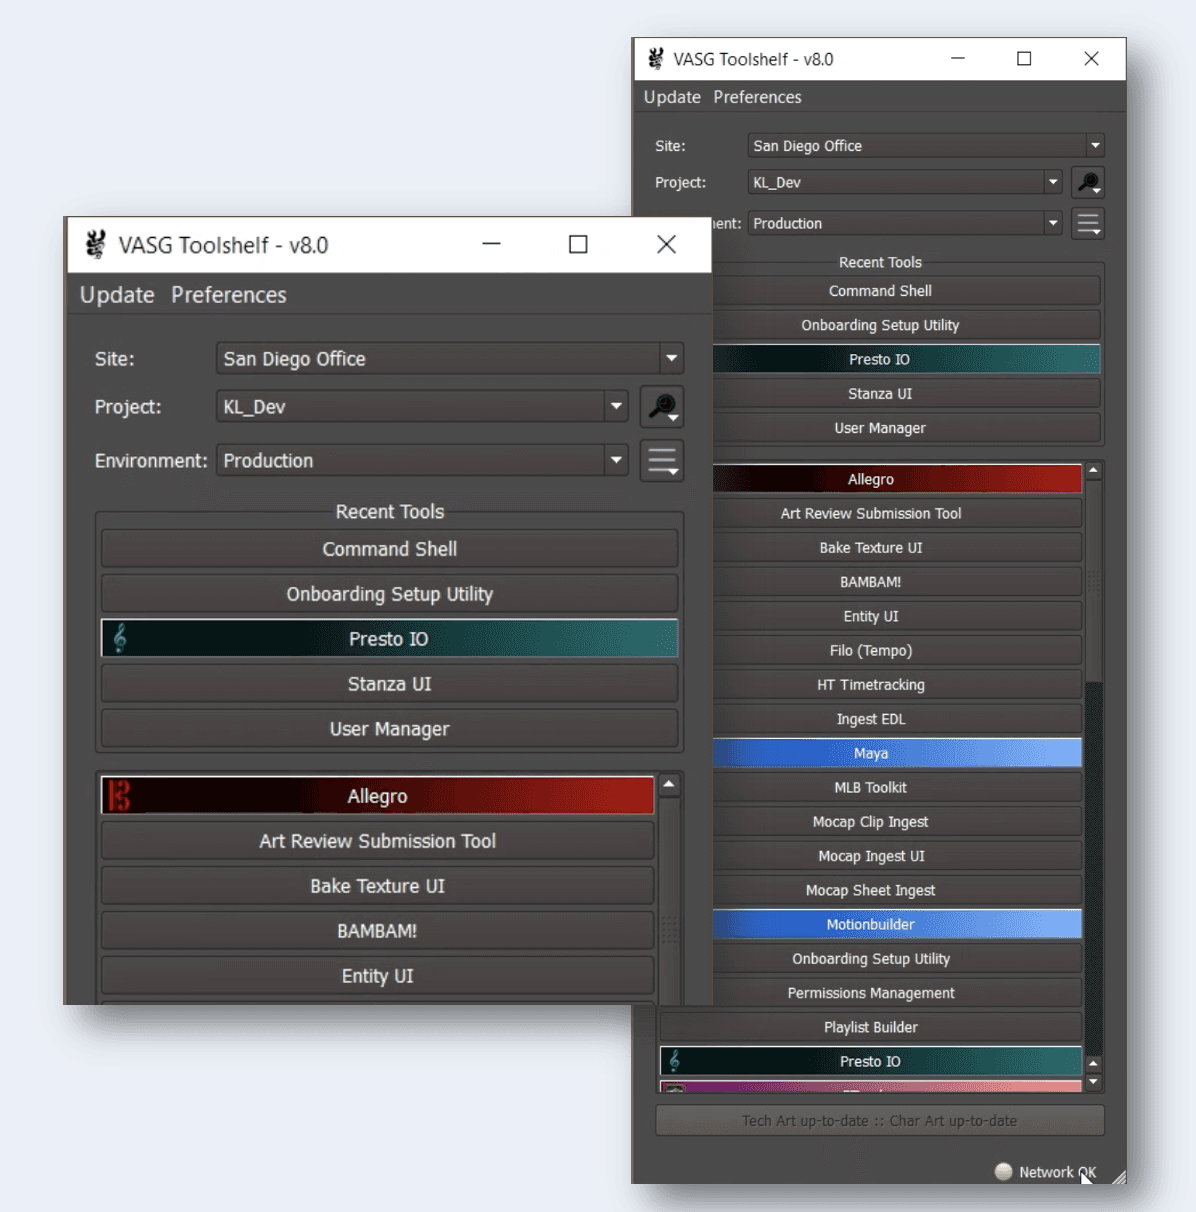The width and height of the screenshot is (1196, 1212).
Task: Open Stanza UI in back window
Action: tap(905, 394)
